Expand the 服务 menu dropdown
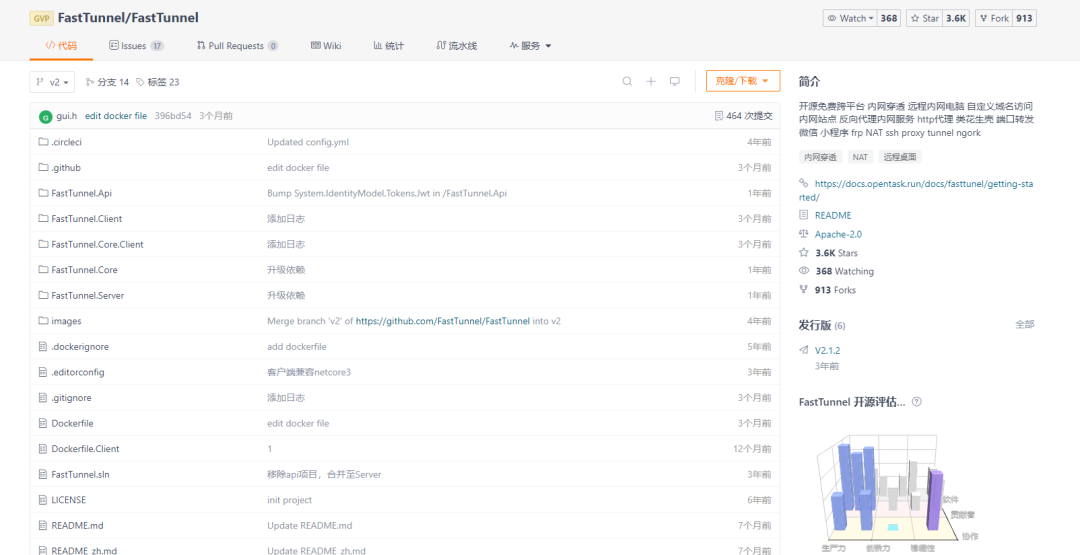1080x555 pixels. (x=531, y=46)
